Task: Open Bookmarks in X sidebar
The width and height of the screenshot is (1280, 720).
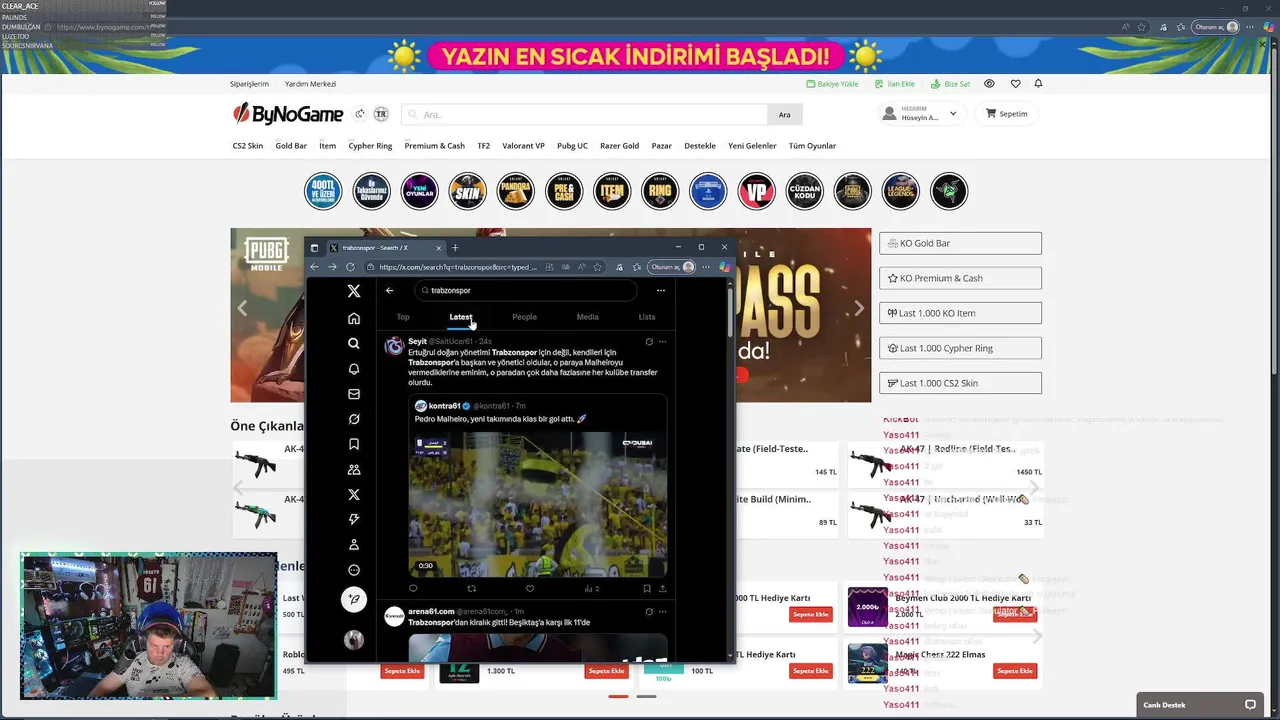Action: (x=354, y=444)
